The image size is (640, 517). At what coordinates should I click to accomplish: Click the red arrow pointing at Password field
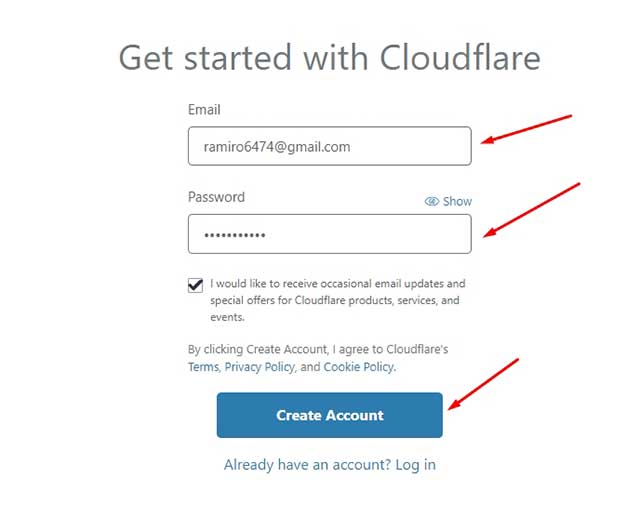pyautogui.click(x=532, y=210)
